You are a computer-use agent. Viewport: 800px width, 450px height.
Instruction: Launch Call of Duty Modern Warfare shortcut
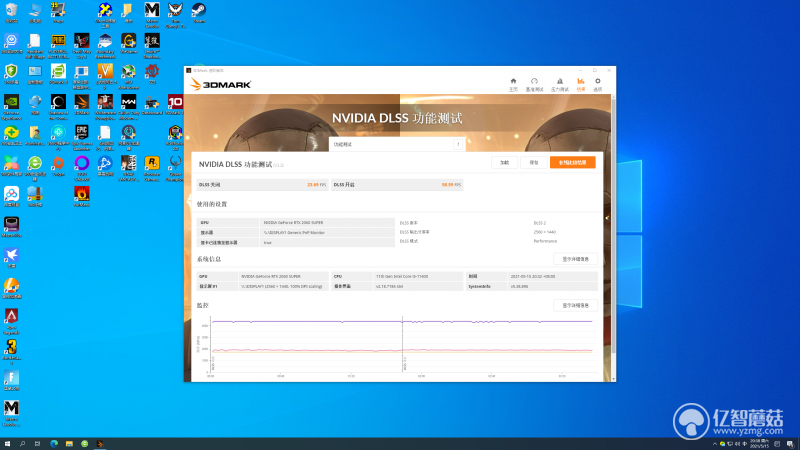[129, 106]
